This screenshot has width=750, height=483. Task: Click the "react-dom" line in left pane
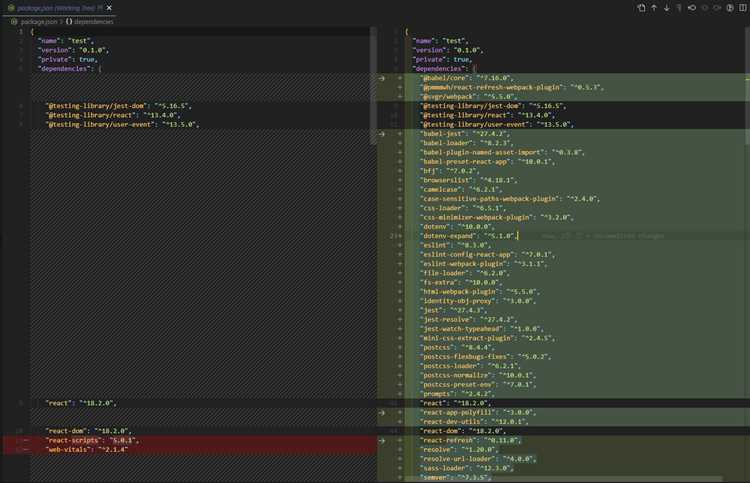pos(88,431)
